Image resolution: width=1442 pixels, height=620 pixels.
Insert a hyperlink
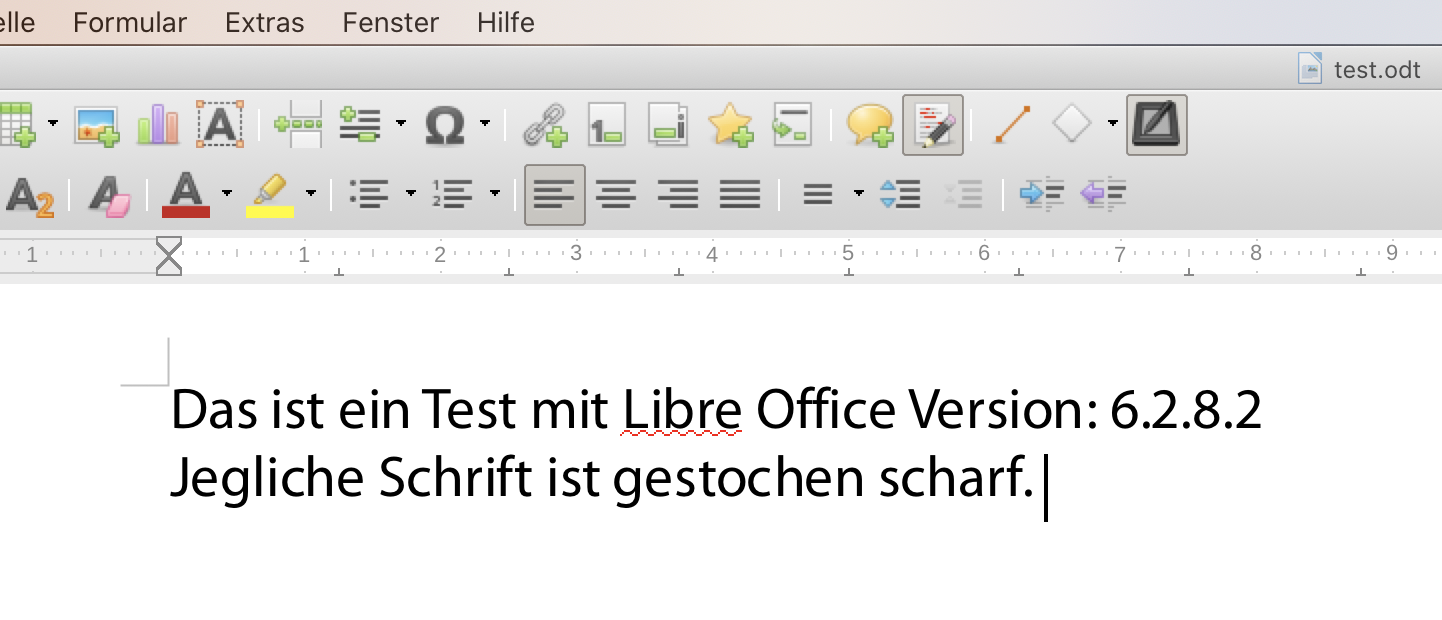coord(546,126)
